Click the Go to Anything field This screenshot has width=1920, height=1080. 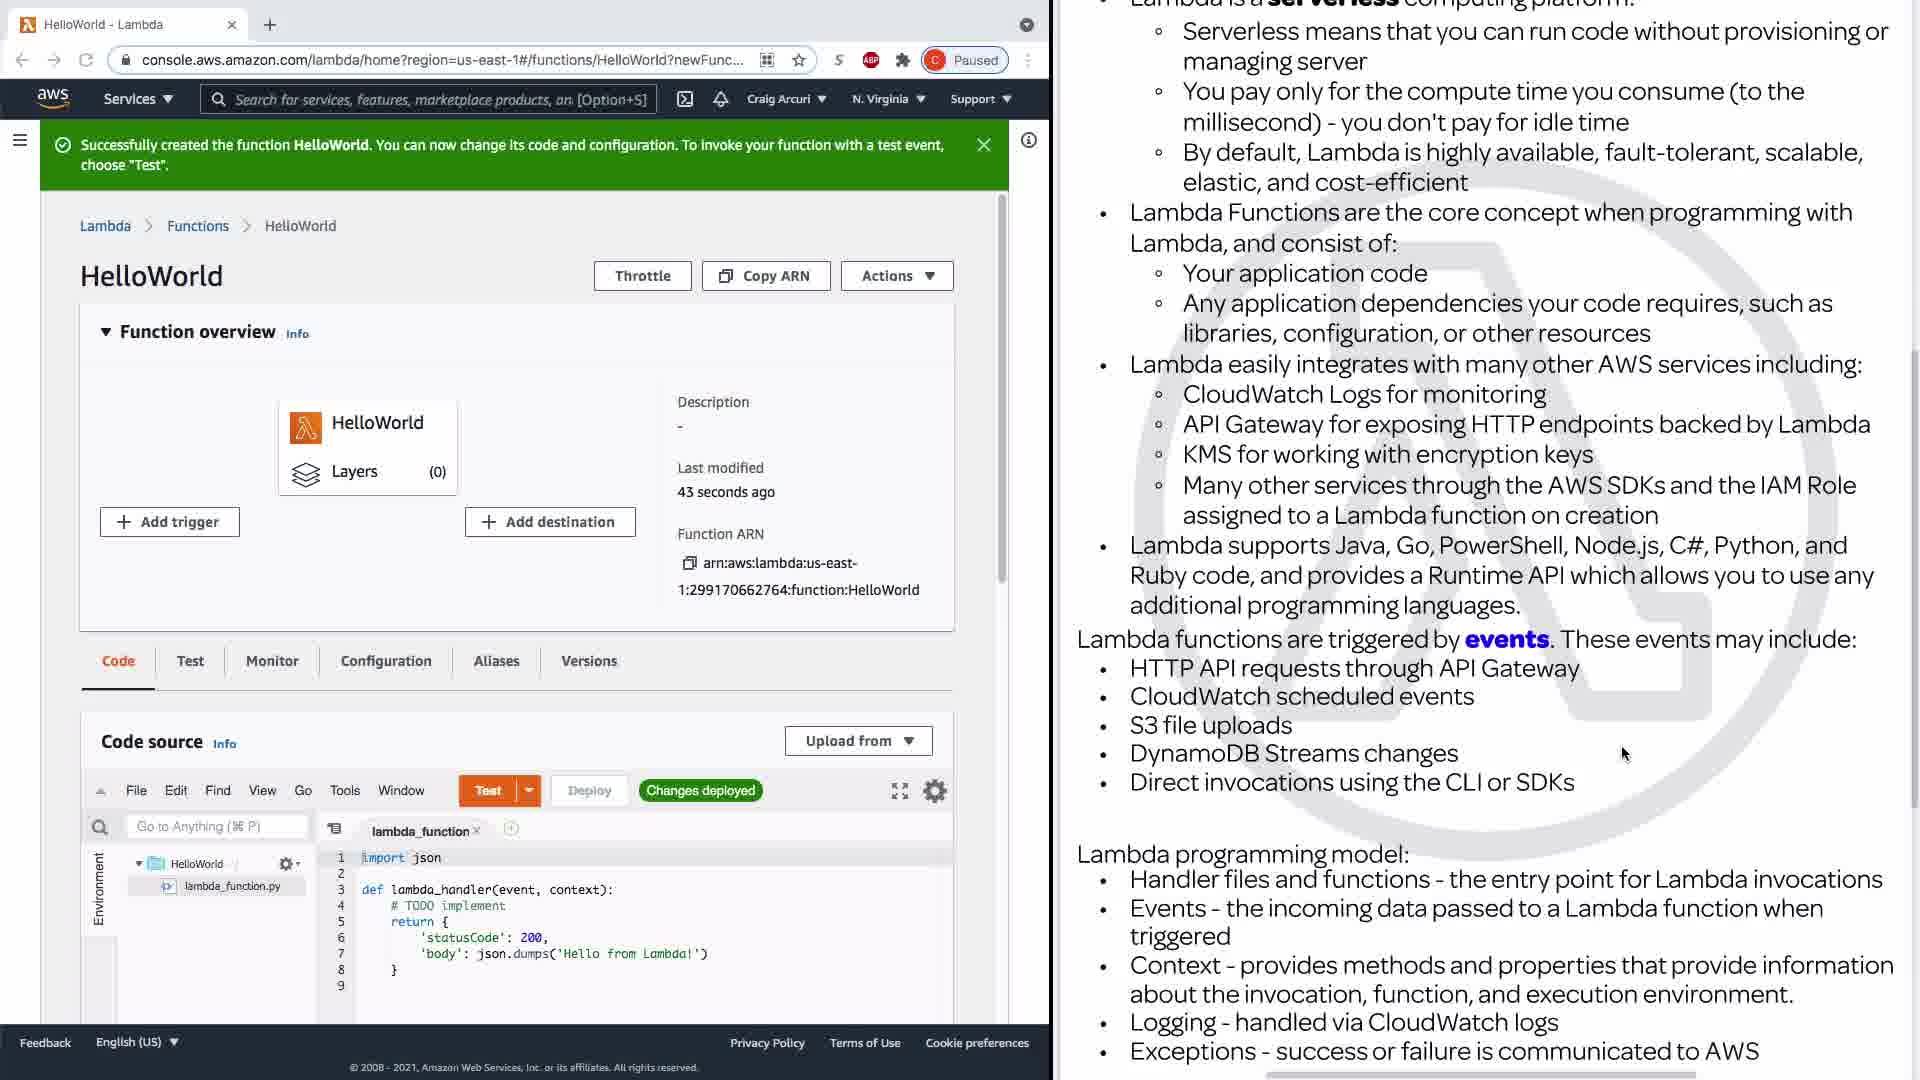216,827
